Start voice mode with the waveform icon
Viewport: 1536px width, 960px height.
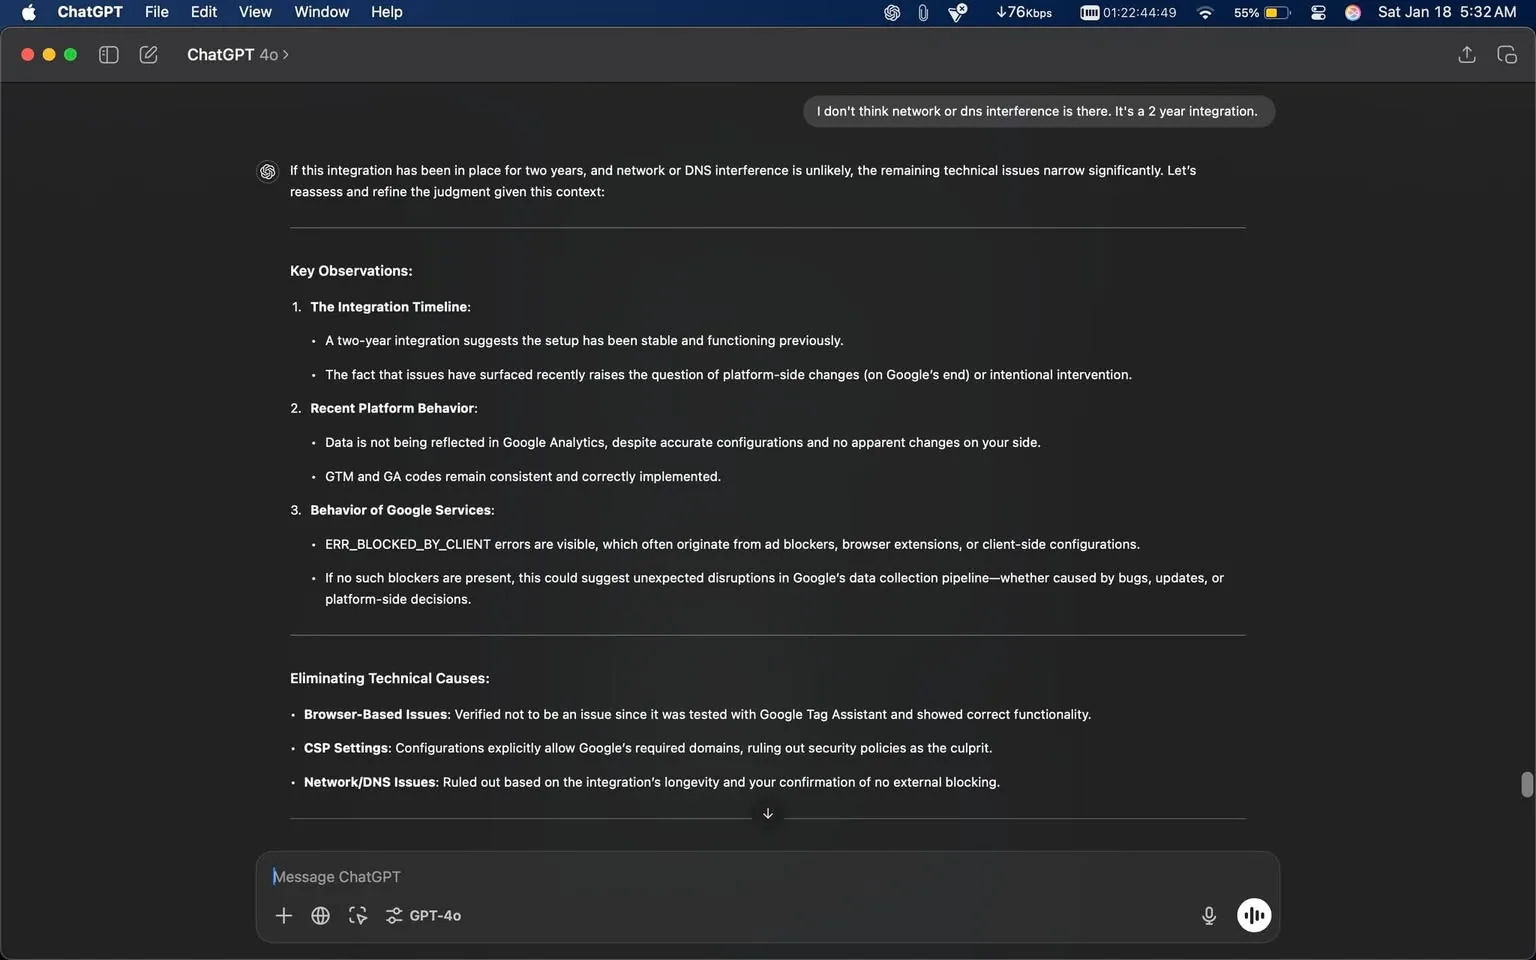click(1253, 915)
